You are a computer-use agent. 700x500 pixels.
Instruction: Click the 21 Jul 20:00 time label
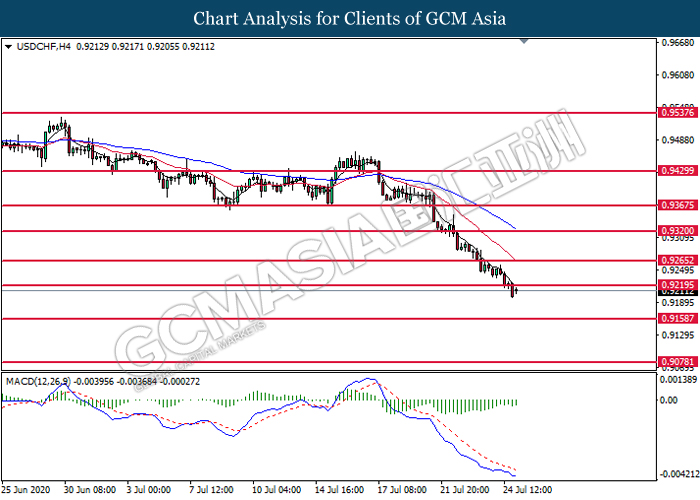coord(465,490)
